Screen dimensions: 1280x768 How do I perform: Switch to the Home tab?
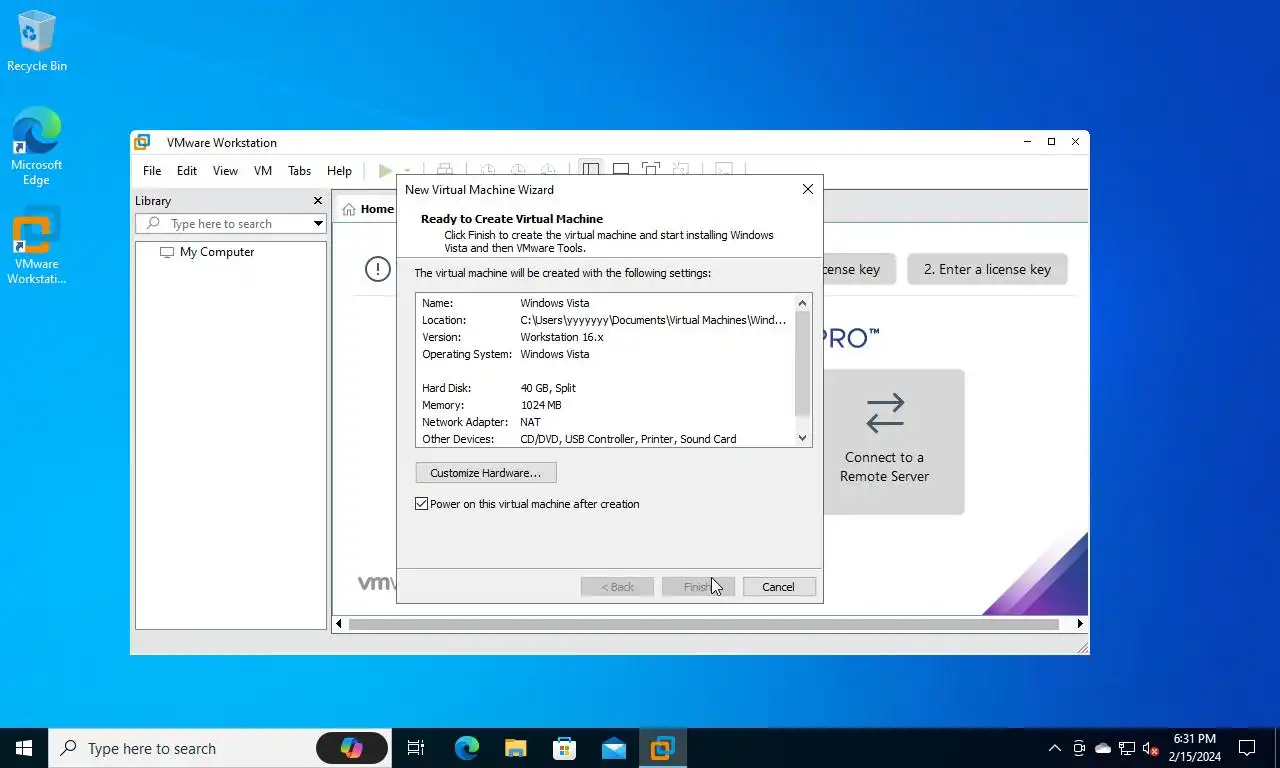pyautogui.click(x=367, y=209)
